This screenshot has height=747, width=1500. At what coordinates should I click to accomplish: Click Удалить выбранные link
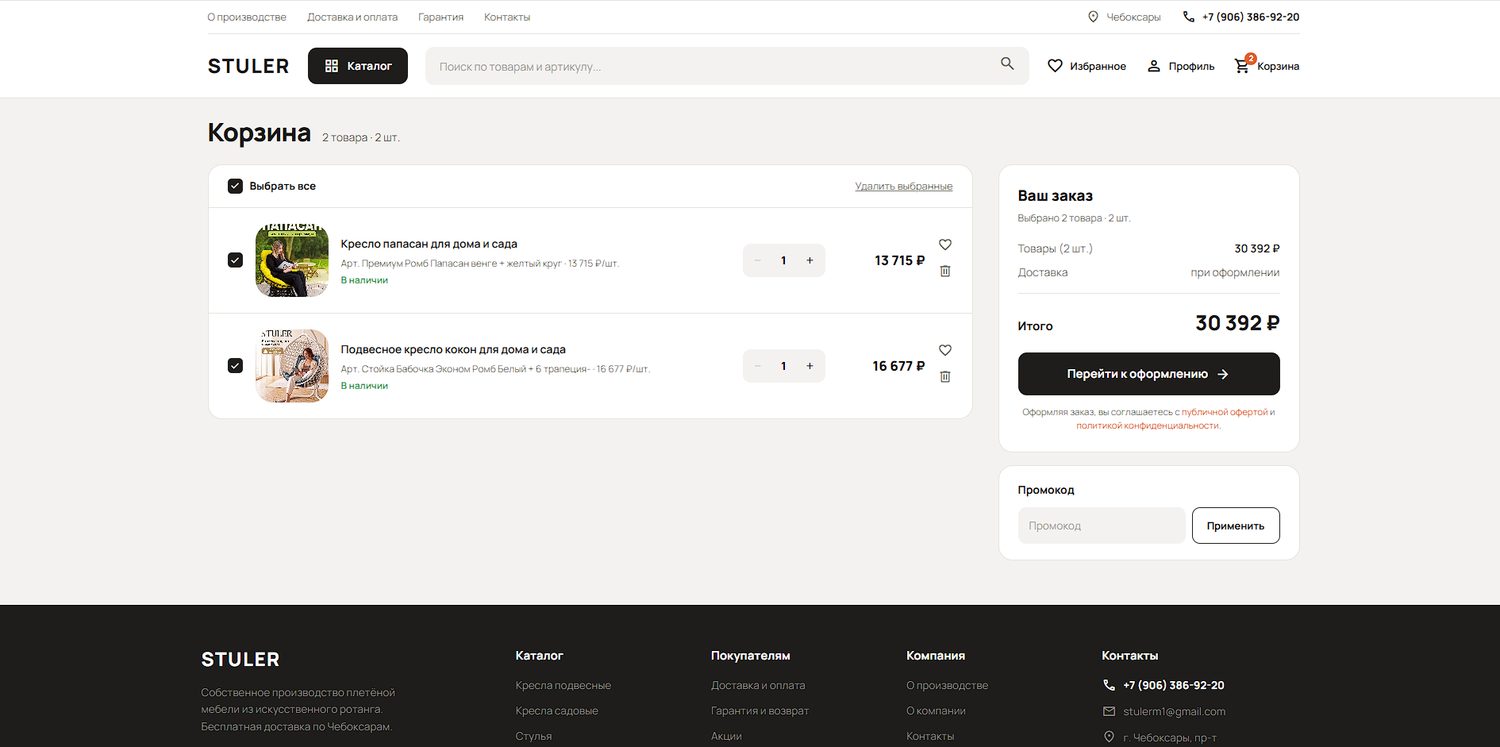pos(904,186)
